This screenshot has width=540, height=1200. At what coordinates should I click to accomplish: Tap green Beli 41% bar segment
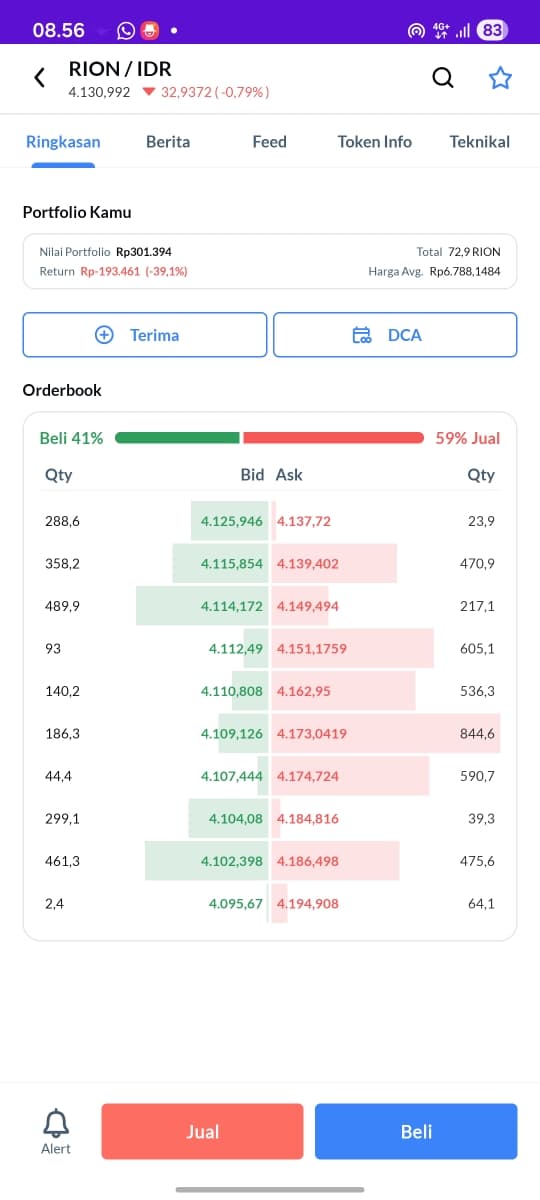[x=177, y=438]
